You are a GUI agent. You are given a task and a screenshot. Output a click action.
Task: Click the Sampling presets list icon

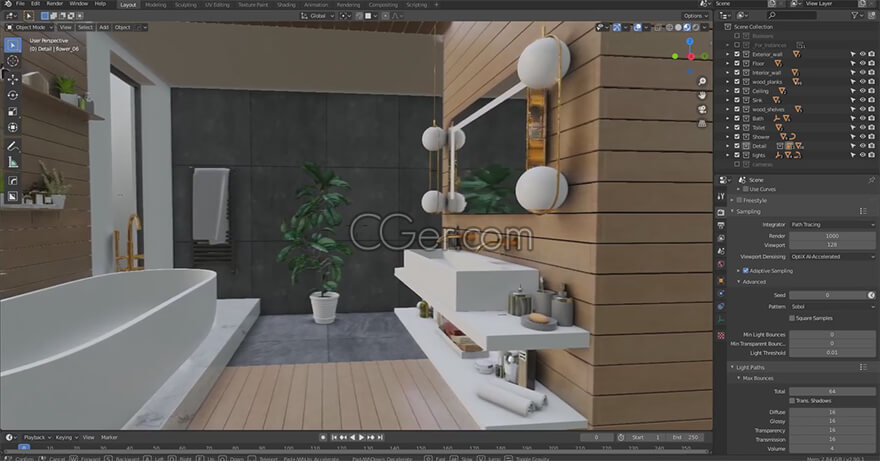[x=863, y=212]
